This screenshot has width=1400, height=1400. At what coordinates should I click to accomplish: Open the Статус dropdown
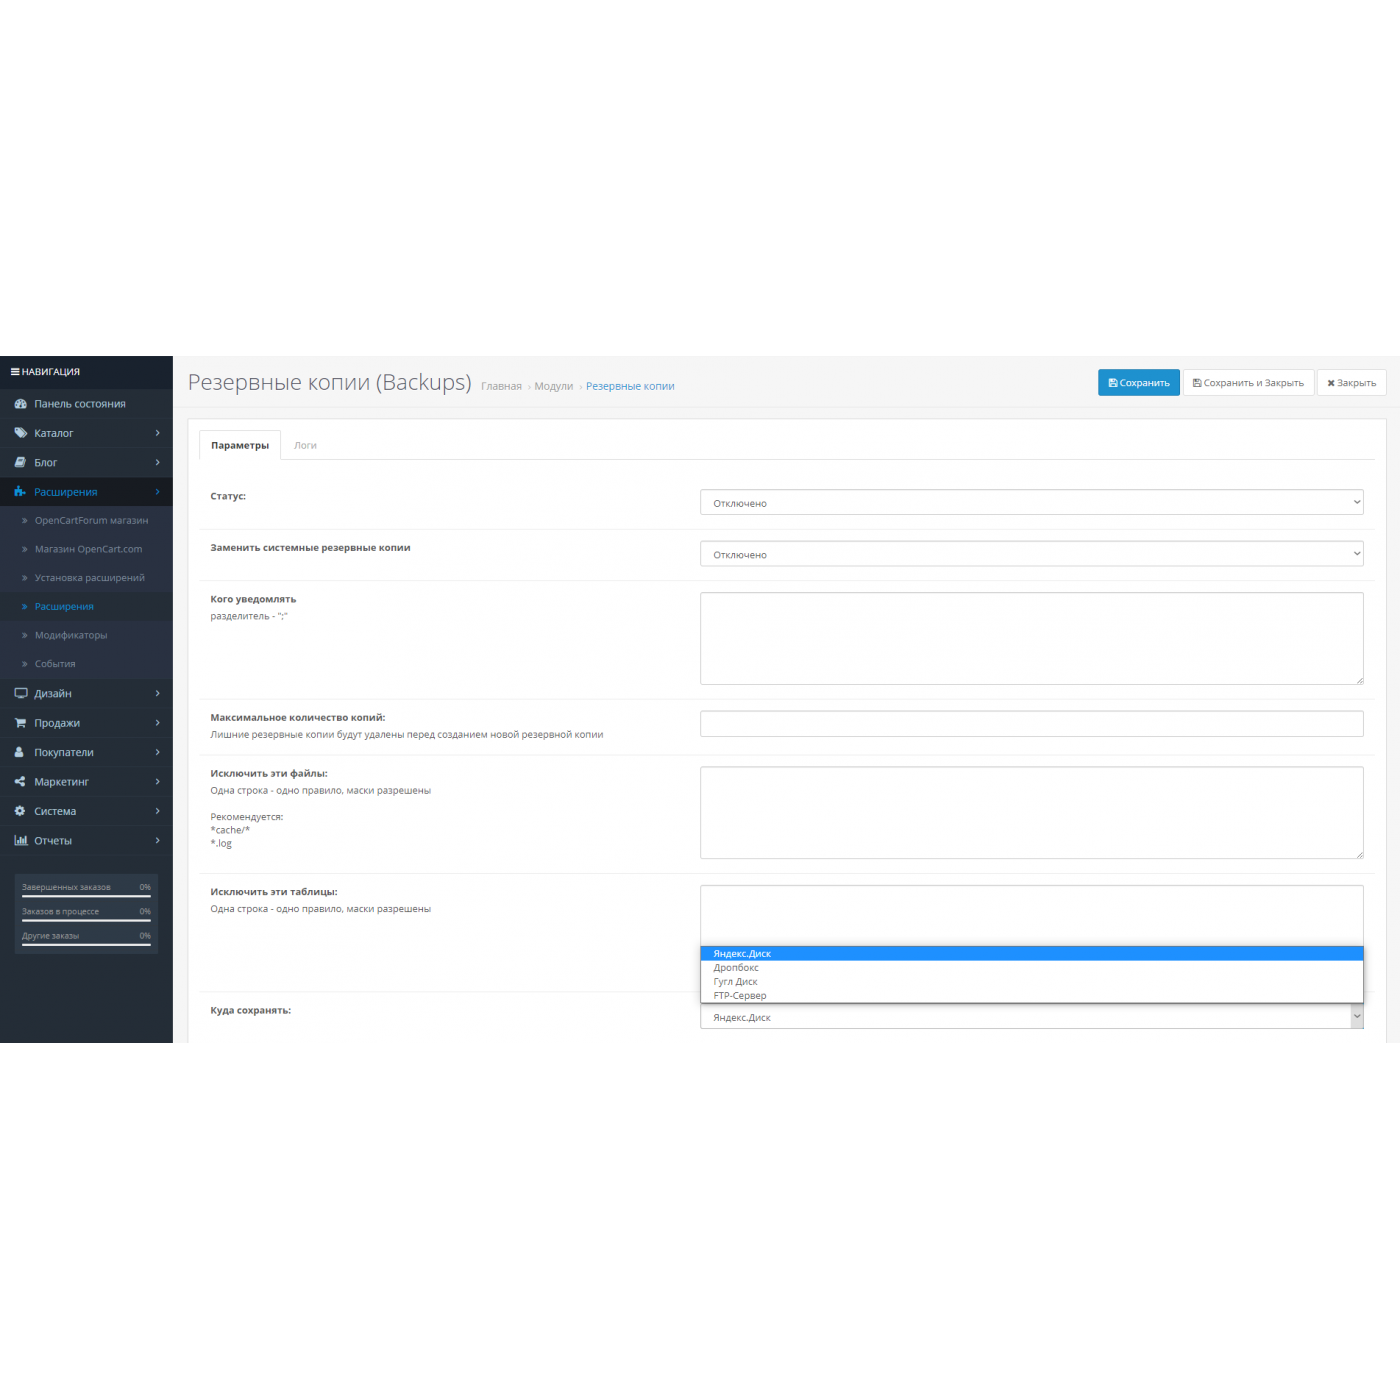point(1031,503)
